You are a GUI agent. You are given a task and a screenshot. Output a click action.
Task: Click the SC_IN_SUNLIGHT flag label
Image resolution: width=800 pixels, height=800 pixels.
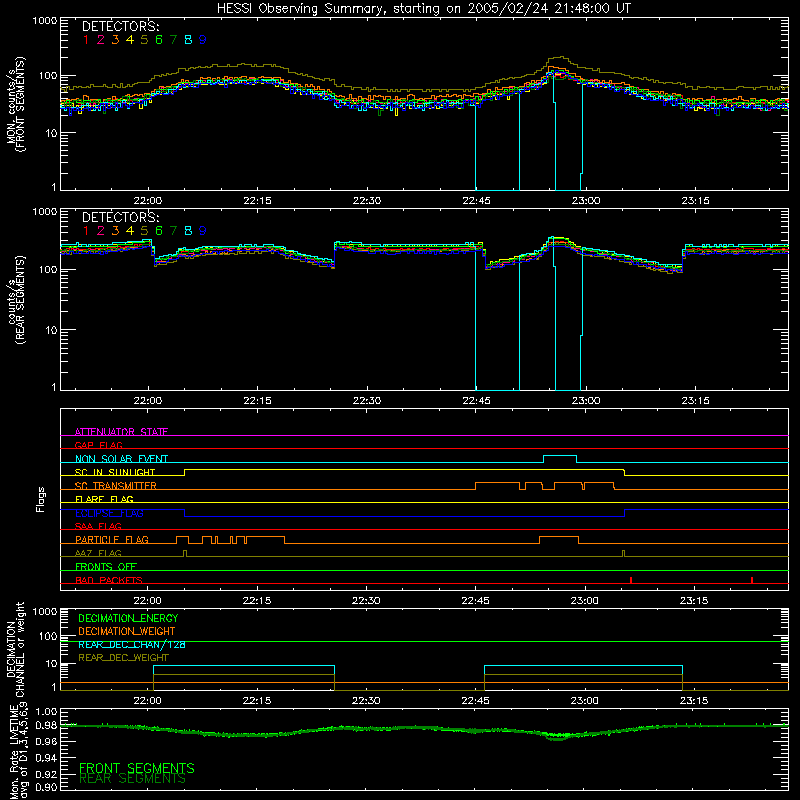point(115,472)
